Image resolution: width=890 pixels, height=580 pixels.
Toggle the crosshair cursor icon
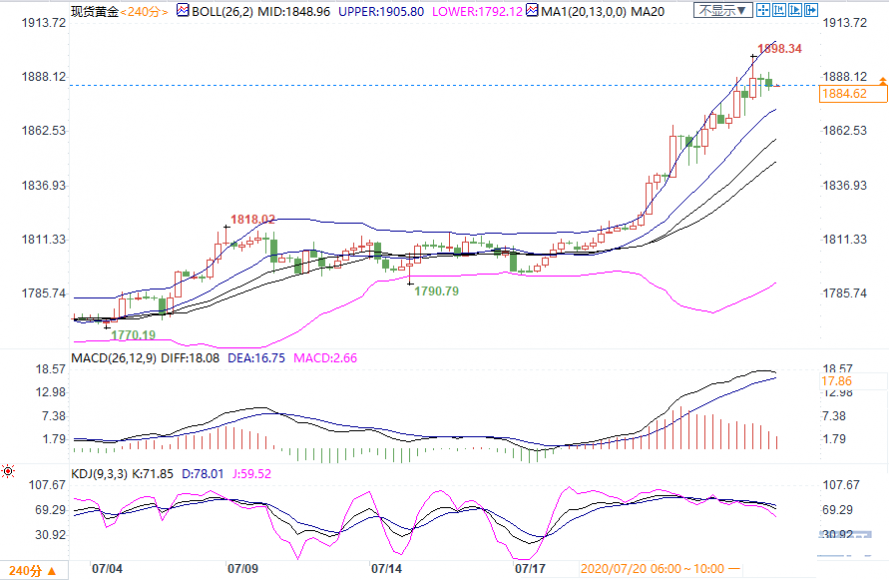point(763,10)
